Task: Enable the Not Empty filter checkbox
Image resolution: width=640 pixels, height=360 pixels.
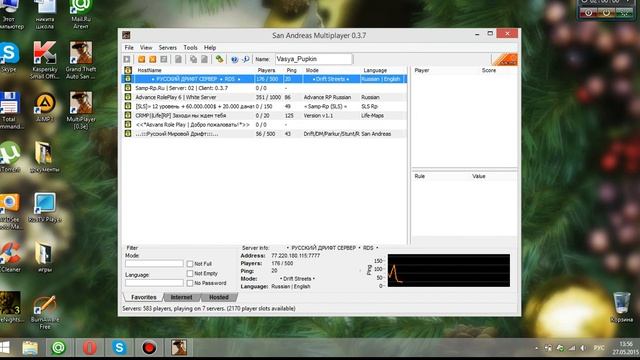Action: coord(190,273)
